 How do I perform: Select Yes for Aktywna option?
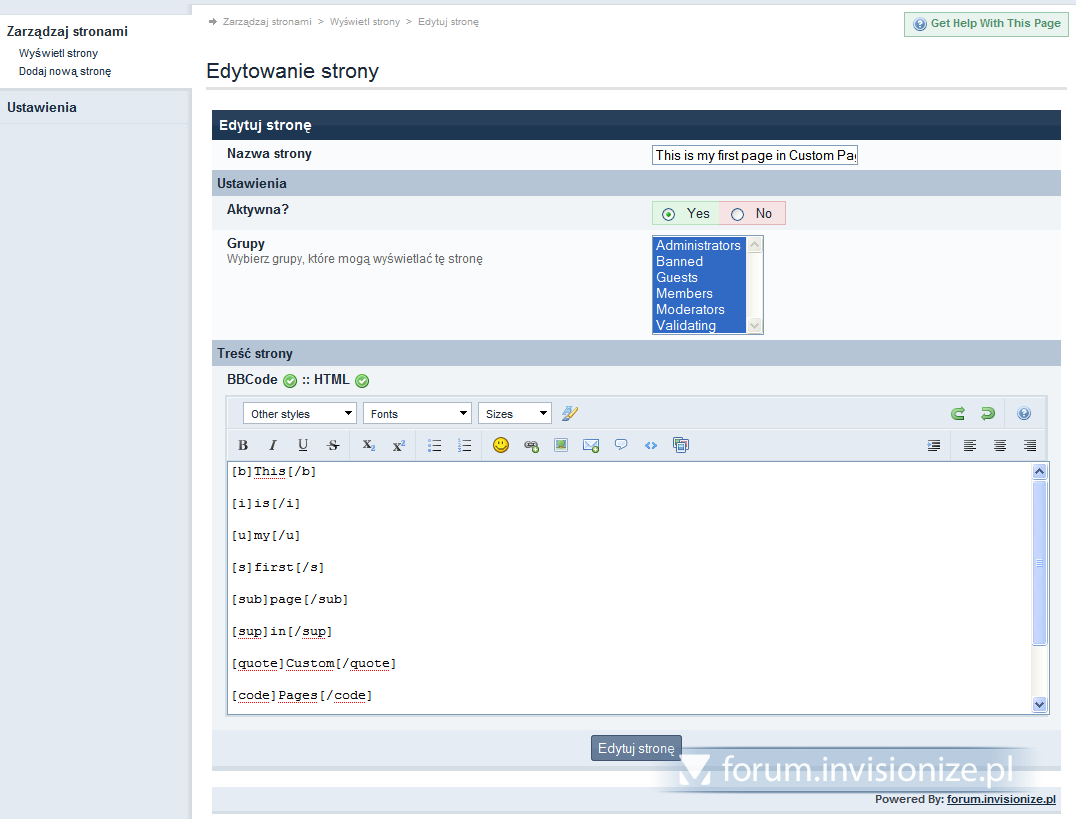[x=668, y=214]
